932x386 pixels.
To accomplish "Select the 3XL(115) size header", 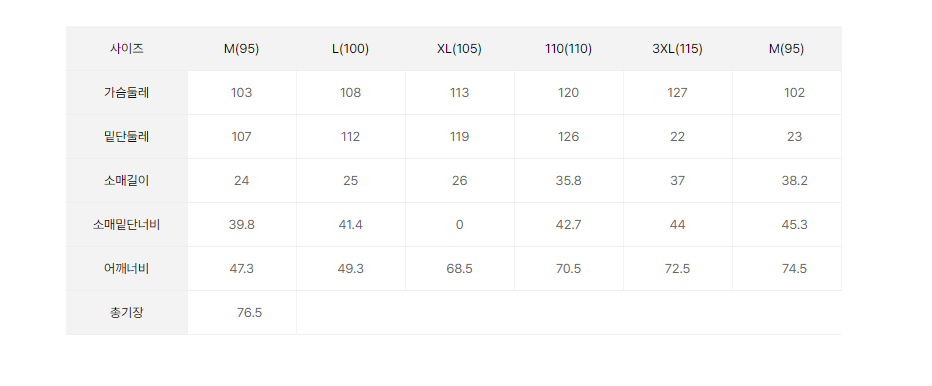I will tap(678, 49).
